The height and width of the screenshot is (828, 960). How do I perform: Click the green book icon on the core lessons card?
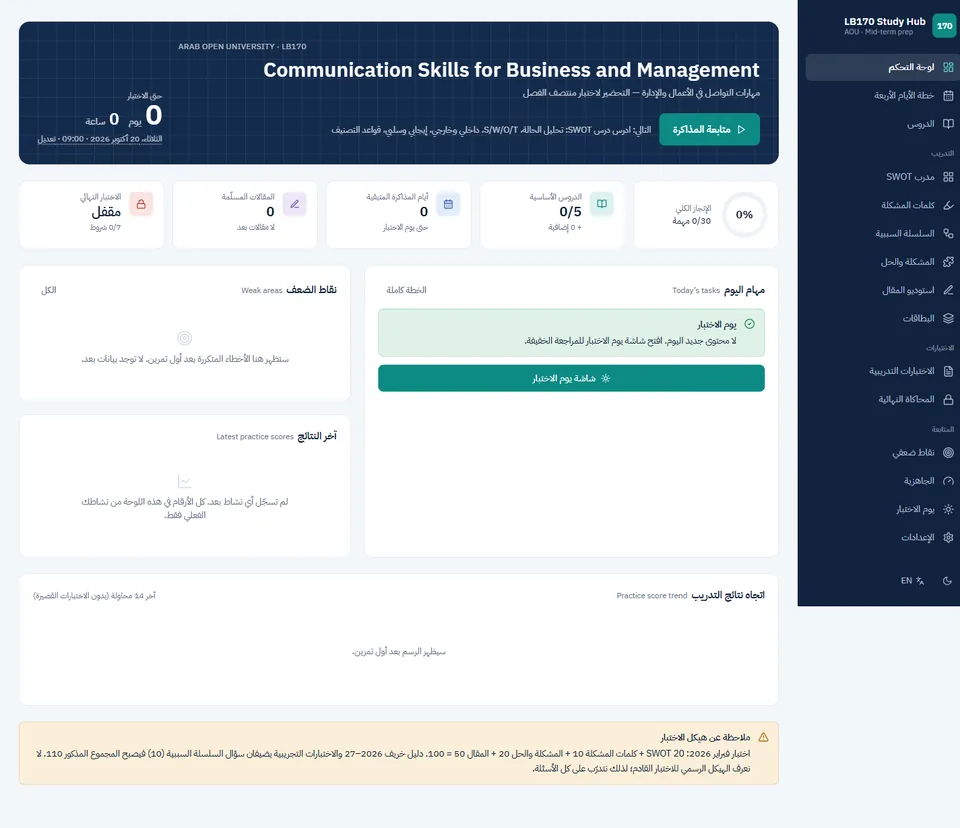(602, 204)
